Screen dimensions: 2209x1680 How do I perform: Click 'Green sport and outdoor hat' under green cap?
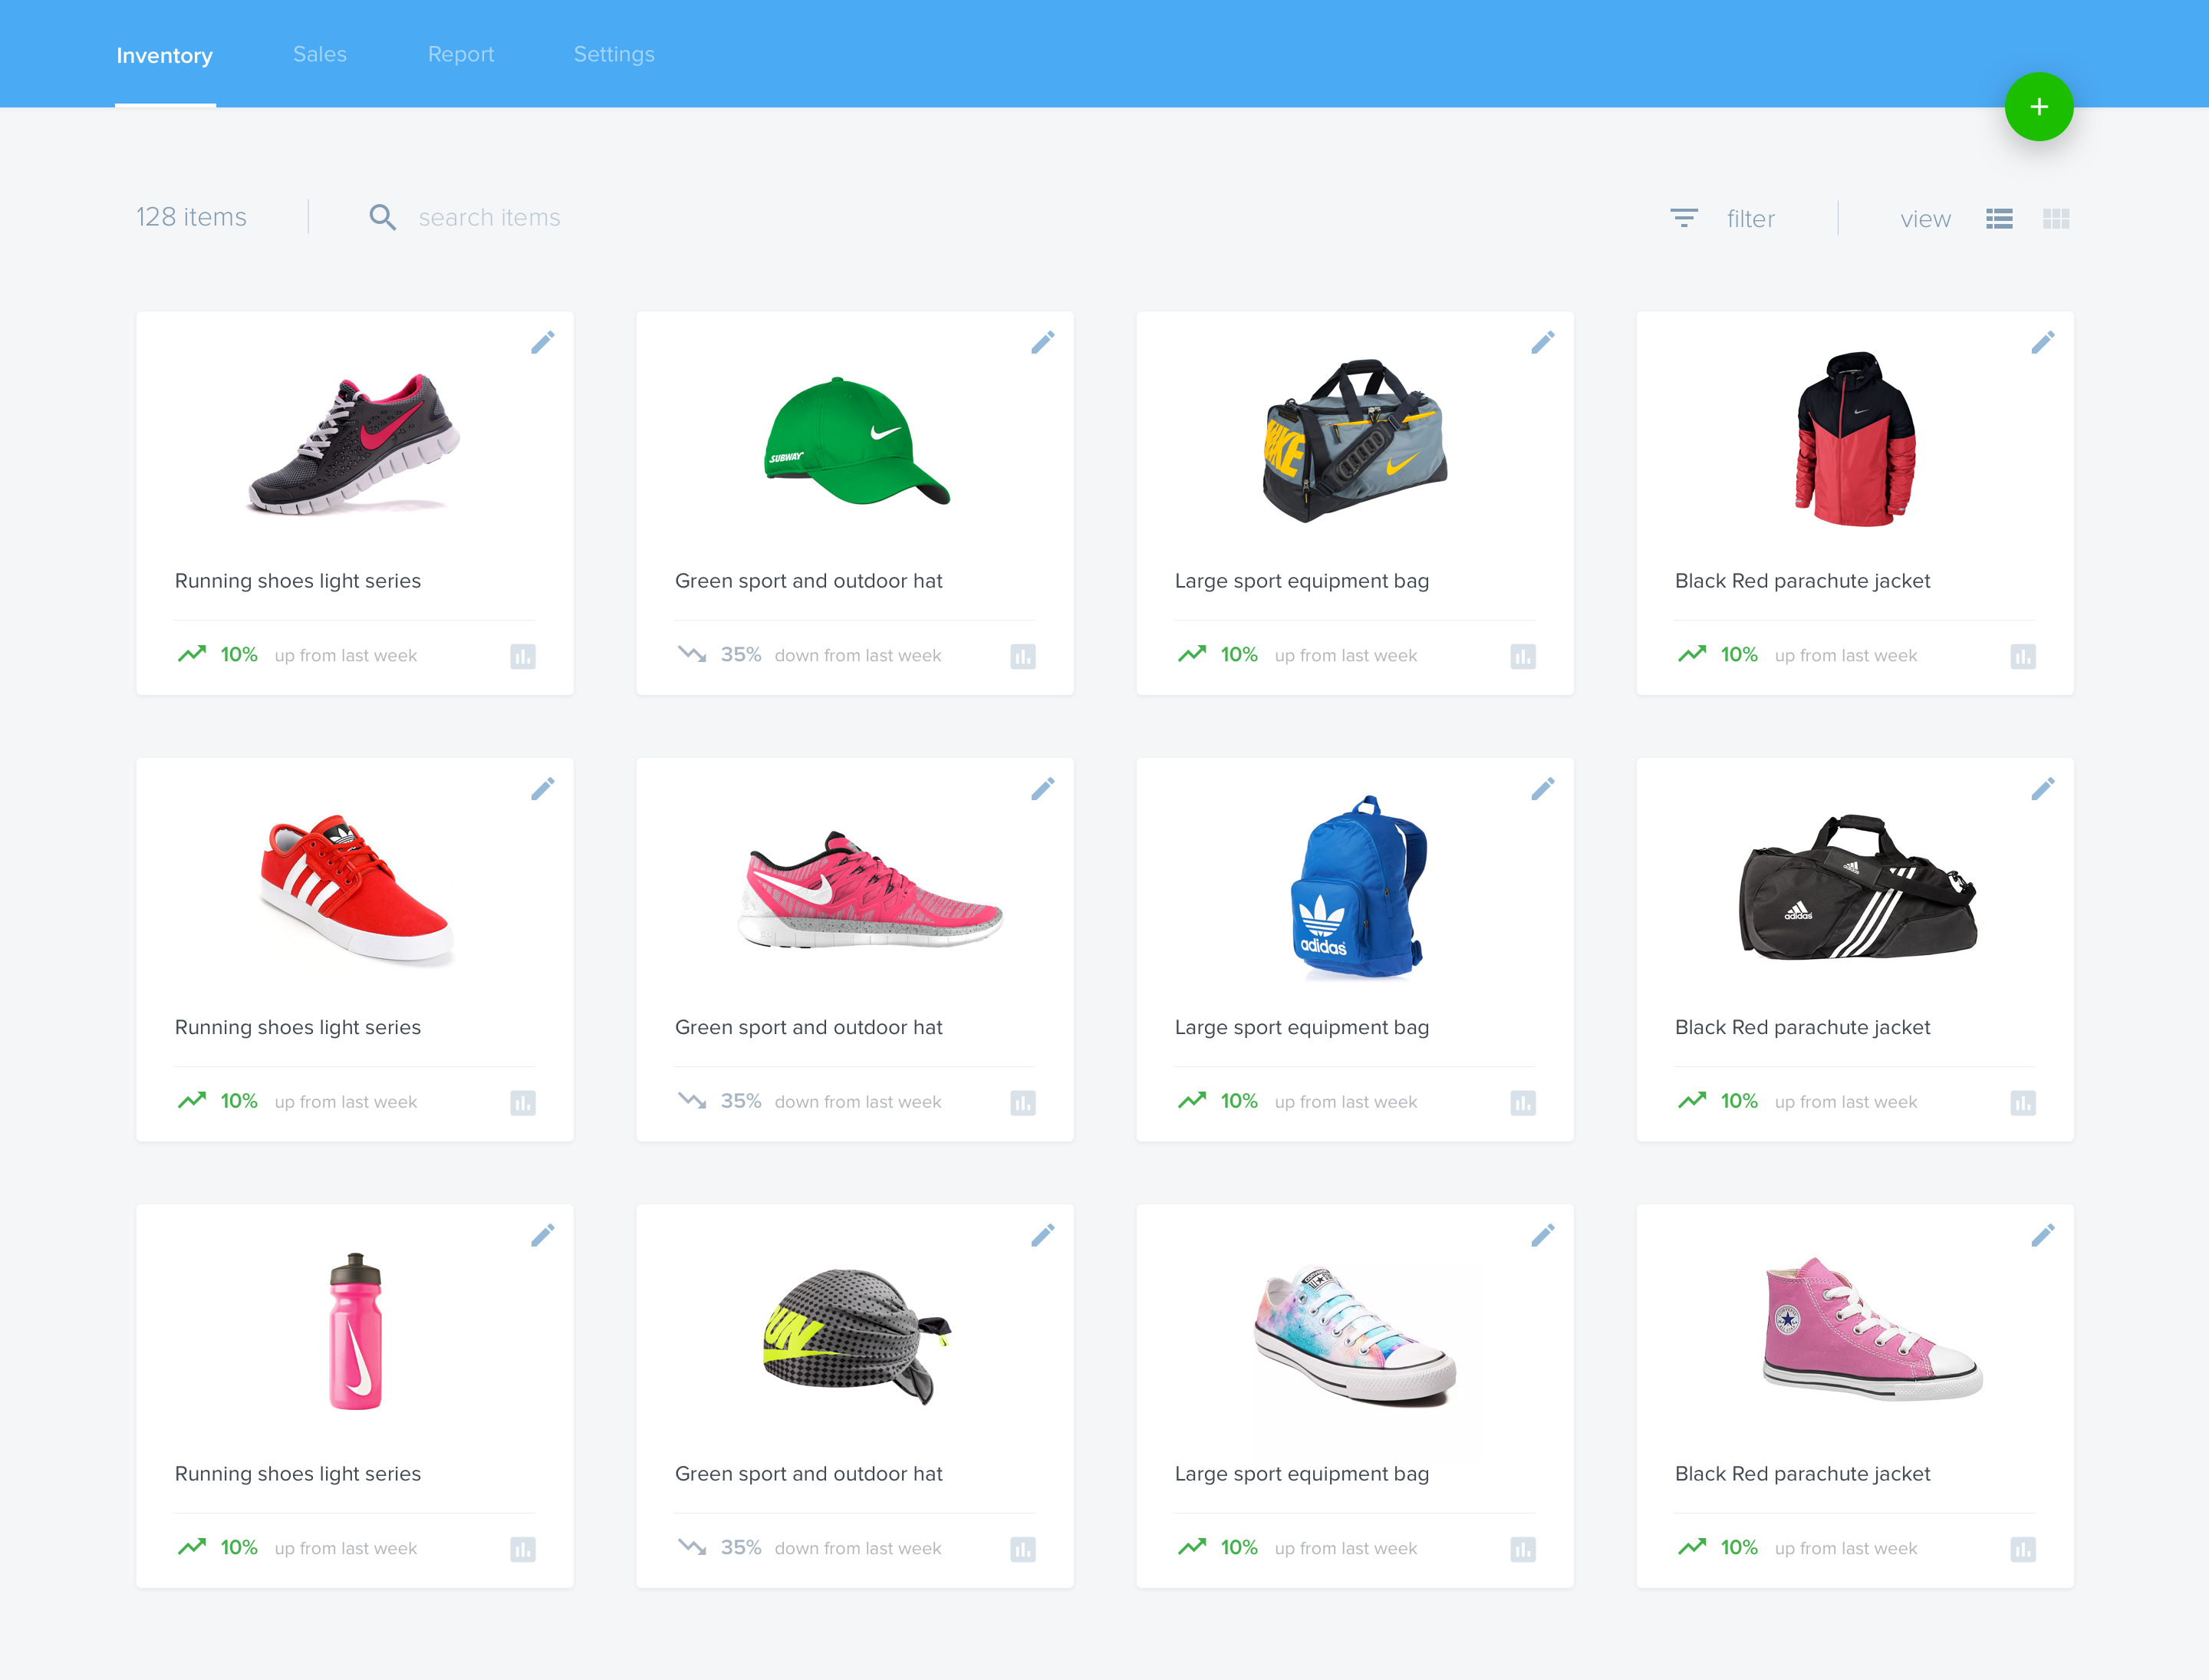[808, 581]
